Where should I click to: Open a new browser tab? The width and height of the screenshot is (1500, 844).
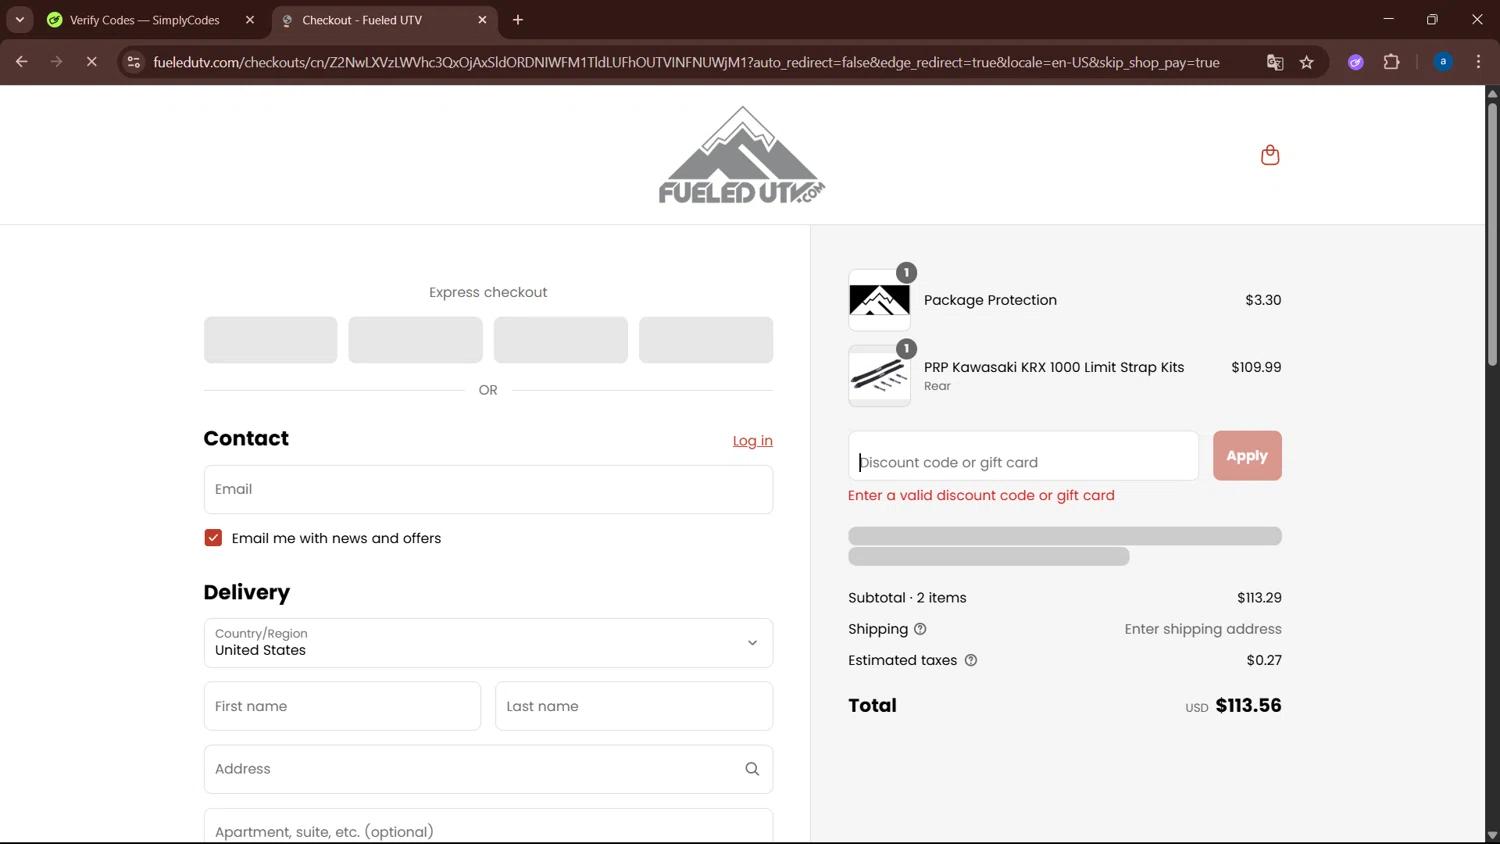tap(518, 20)
